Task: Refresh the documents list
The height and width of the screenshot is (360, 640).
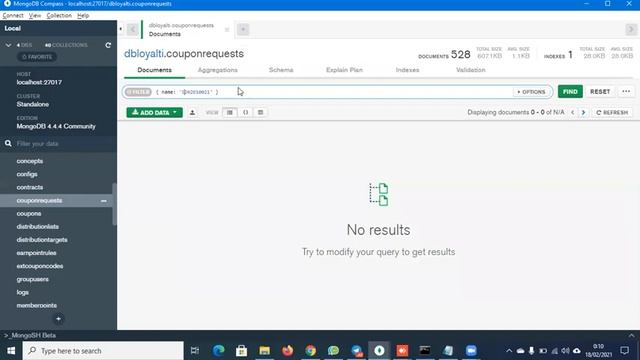Action: click(612, 113)
